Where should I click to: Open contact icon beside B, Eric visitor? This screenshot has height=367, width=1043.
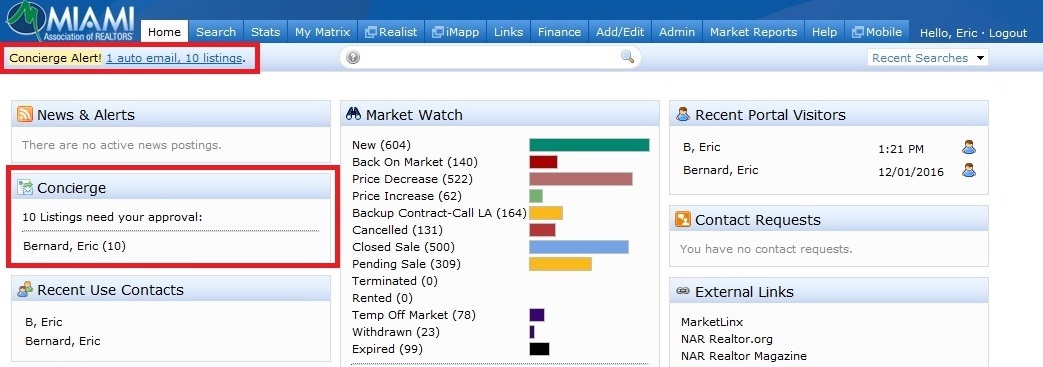(x=968, y=148)
